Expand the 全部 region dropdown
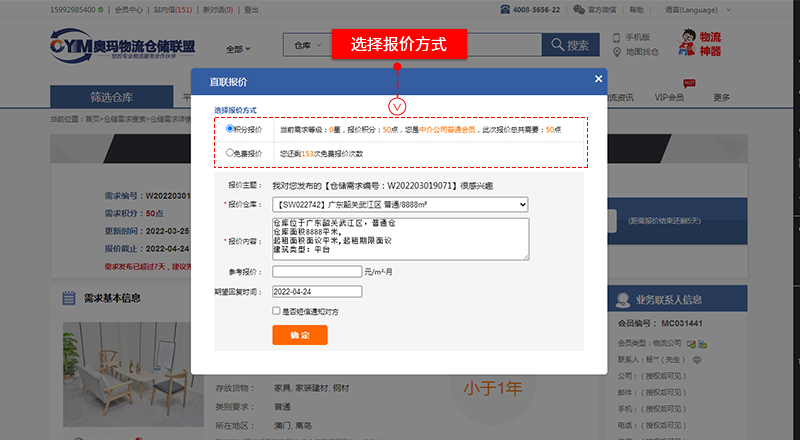This screenshot has width=800, height=440. (238, 48)
